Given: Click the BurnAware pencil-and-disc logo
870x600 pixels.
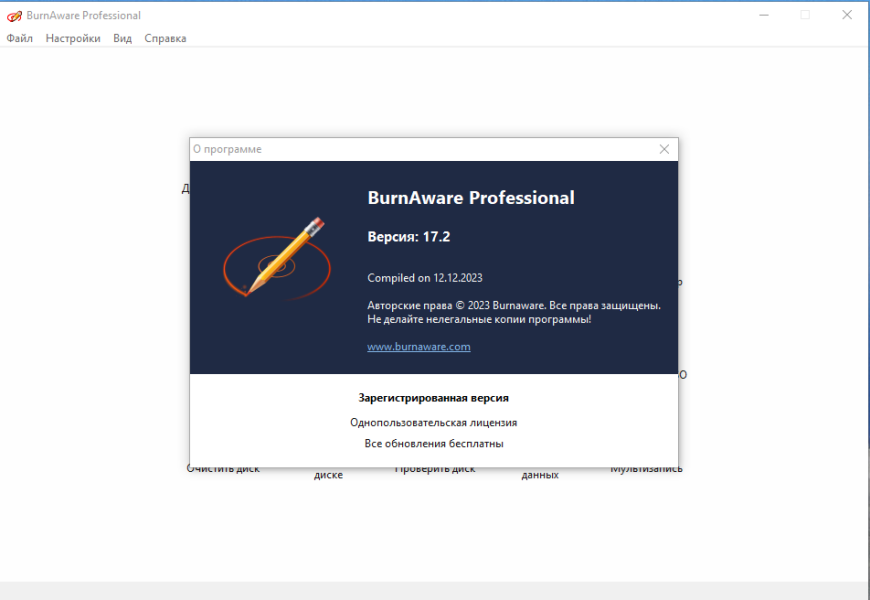Looking at the screenshot, I should click(x=277, y=258).
